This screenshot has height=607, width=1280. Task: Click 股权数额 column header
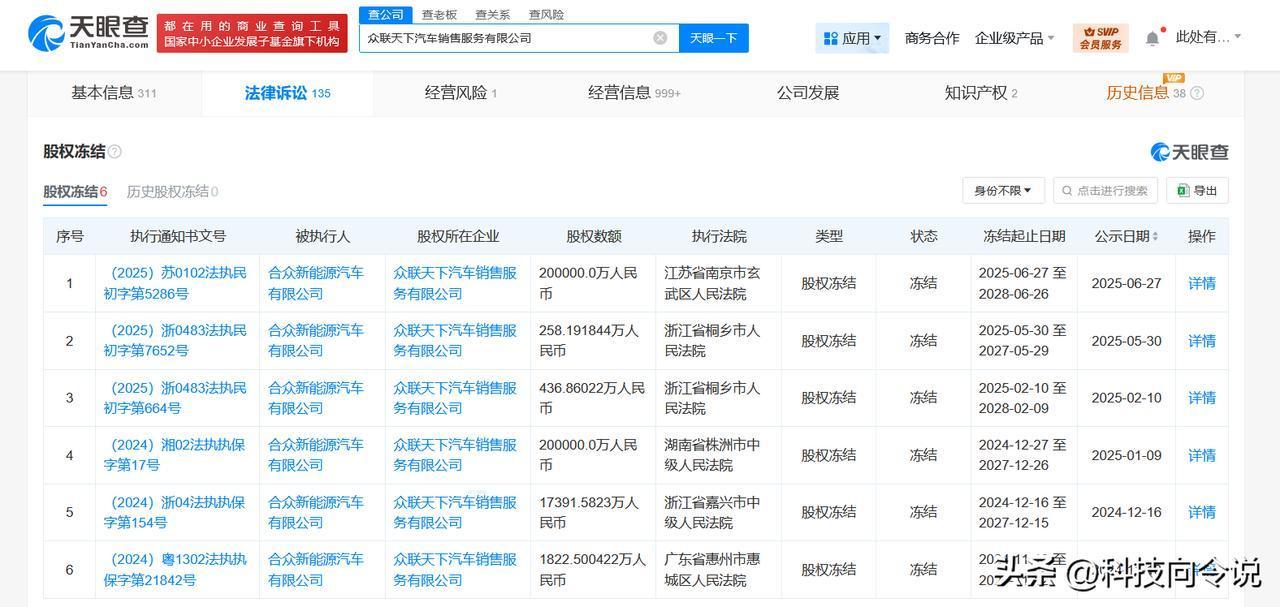coord(594,237)
